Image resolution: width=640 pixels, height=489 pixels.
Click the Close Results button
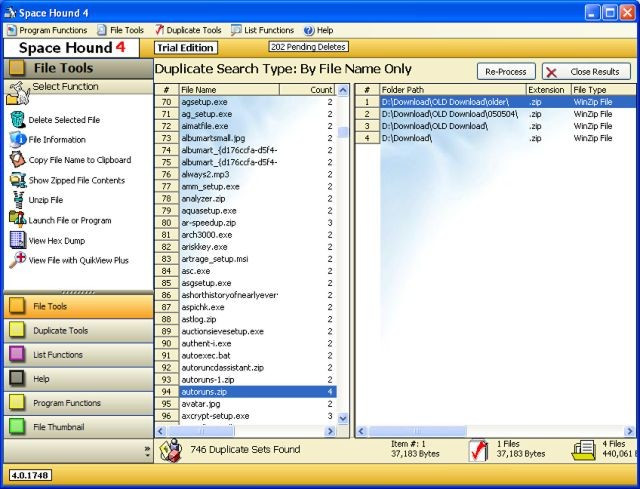(x=586, y=72)
